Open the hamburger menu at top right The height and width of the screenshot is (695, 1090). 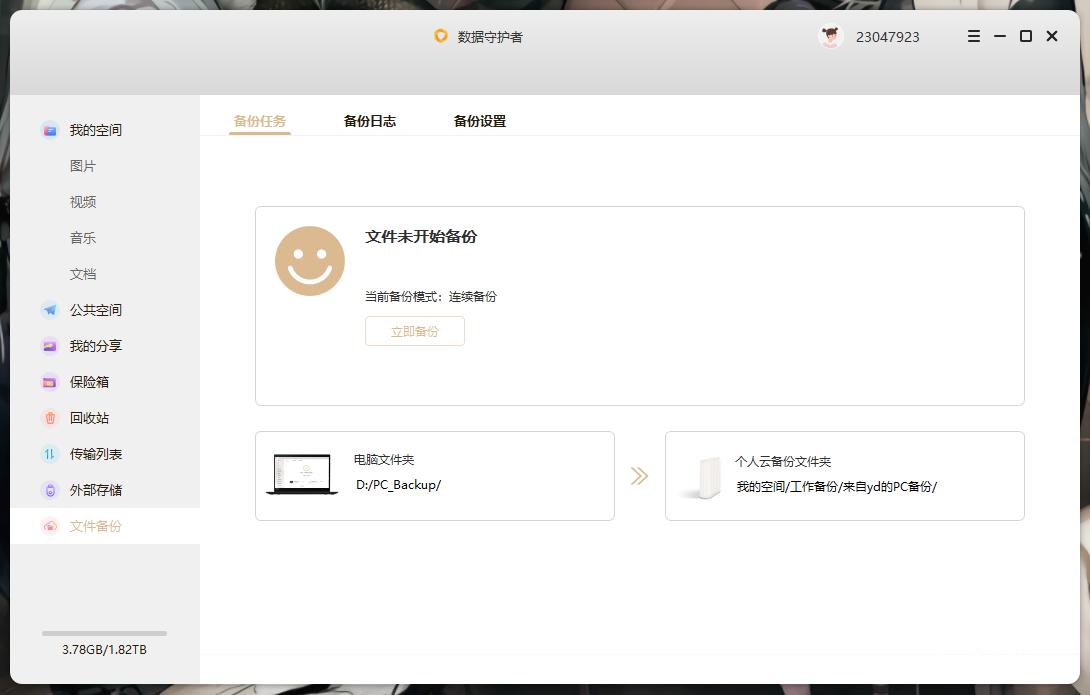click(x=972, y=36)
